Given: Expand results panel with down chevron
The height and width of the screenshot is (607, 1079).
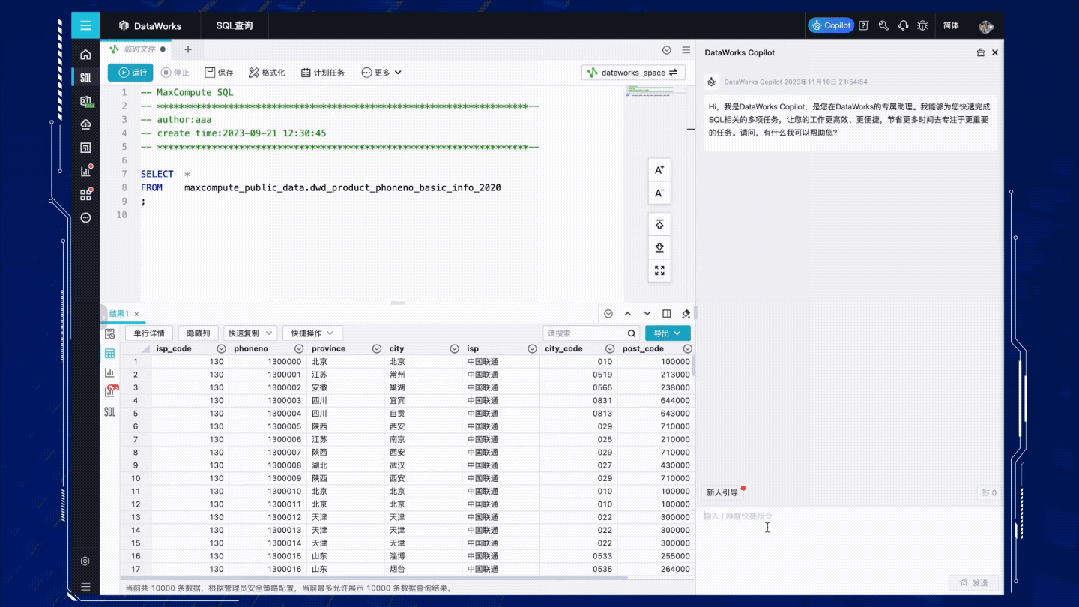Looking at the screenshot, I should (x=647, y=314).
